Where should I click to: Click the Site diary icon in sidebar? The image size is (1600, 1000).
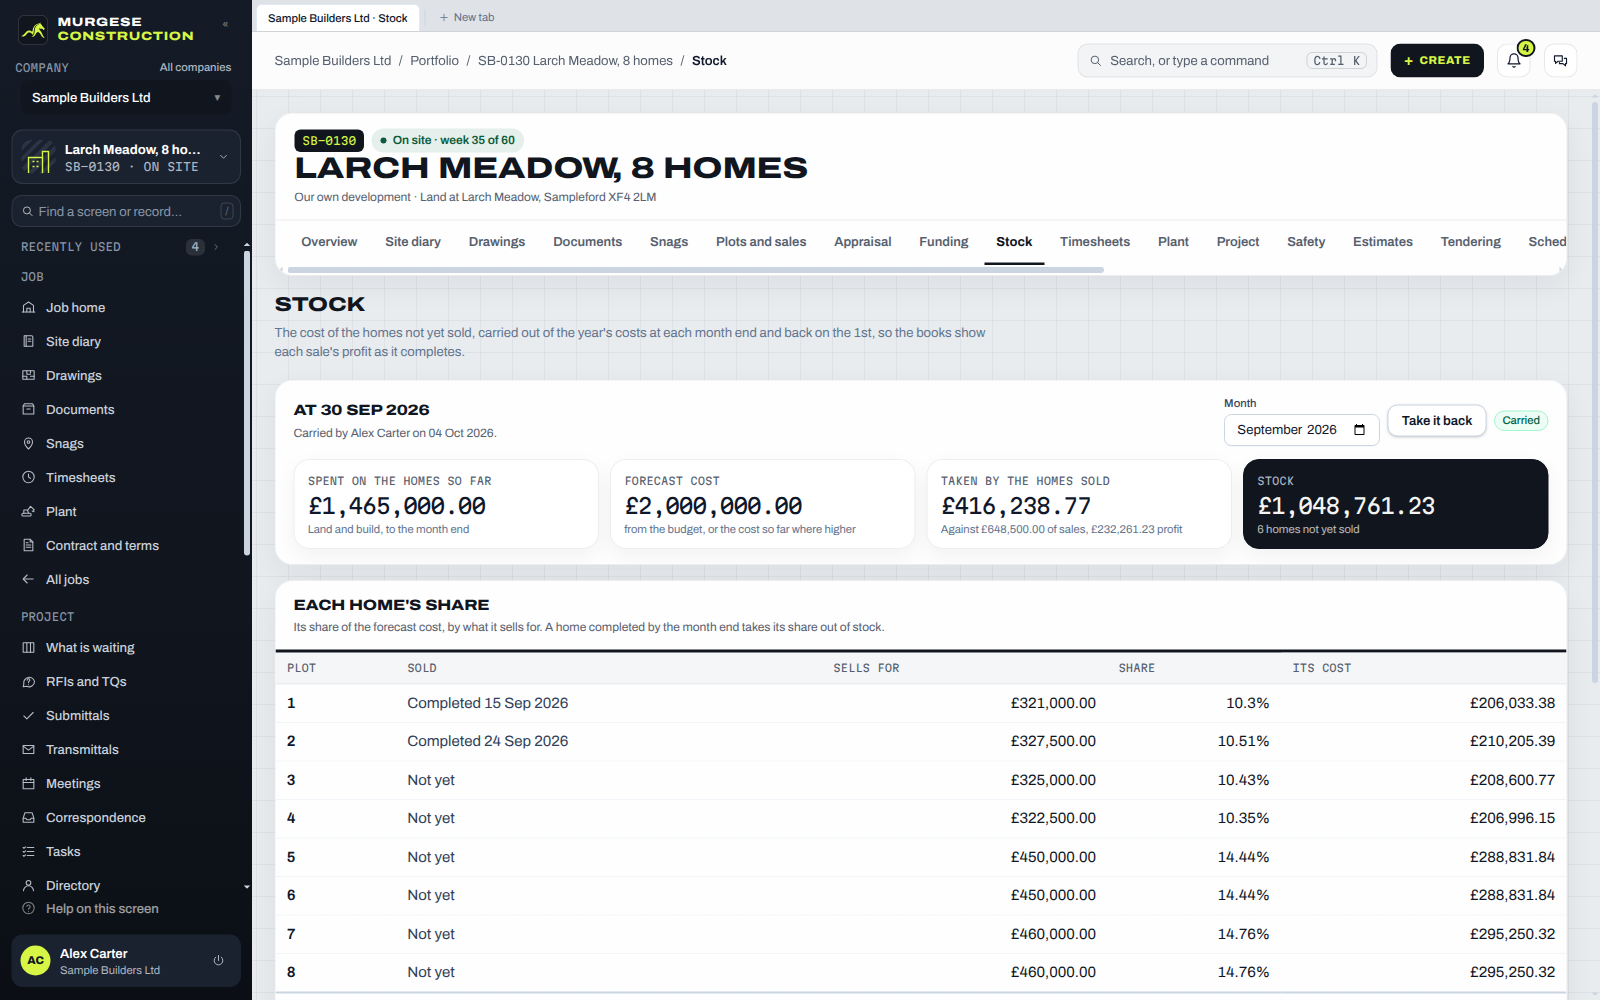(x=29, y=342)
